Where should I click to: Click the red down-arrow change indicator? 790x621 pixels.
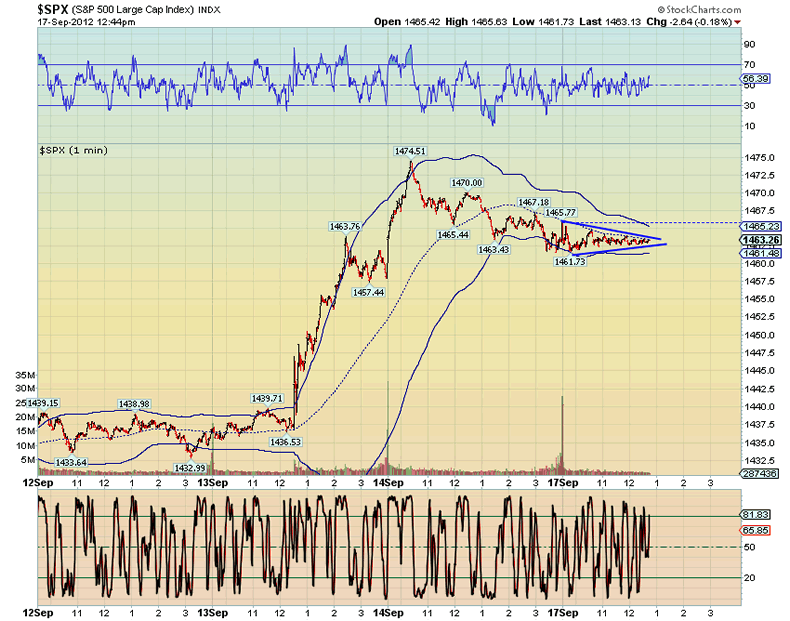tap(738, 21)
